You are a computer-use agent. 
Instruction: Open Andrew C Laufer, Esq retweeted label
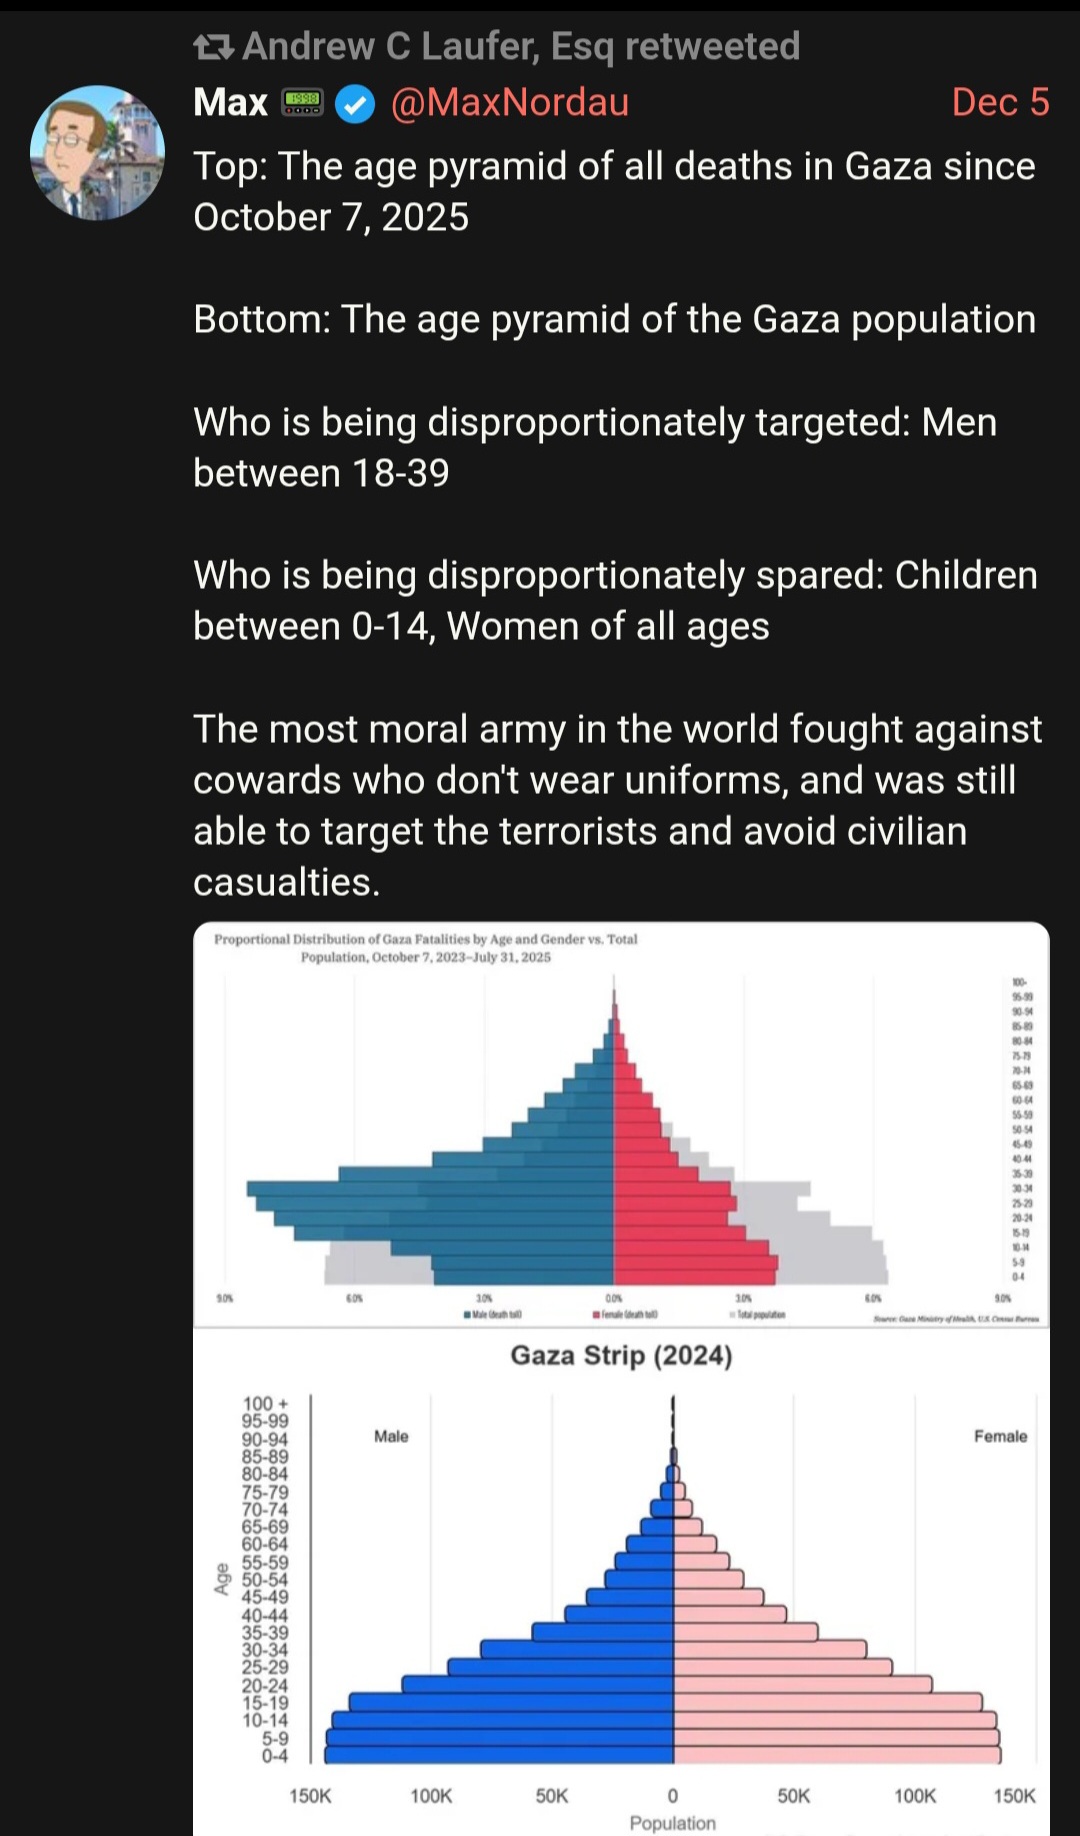coord(521,46)
